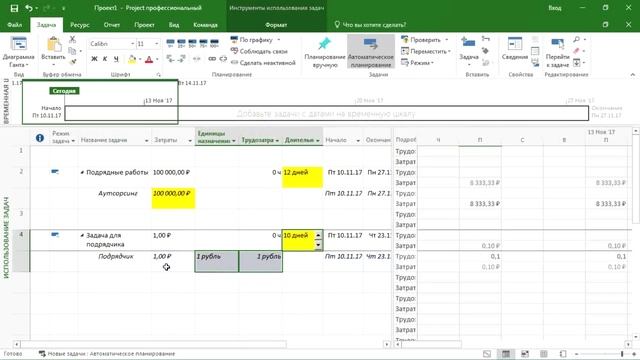Click Mark on Track (По графику)
This screenshot has width=640, height=360.
[x=252, y=40]
